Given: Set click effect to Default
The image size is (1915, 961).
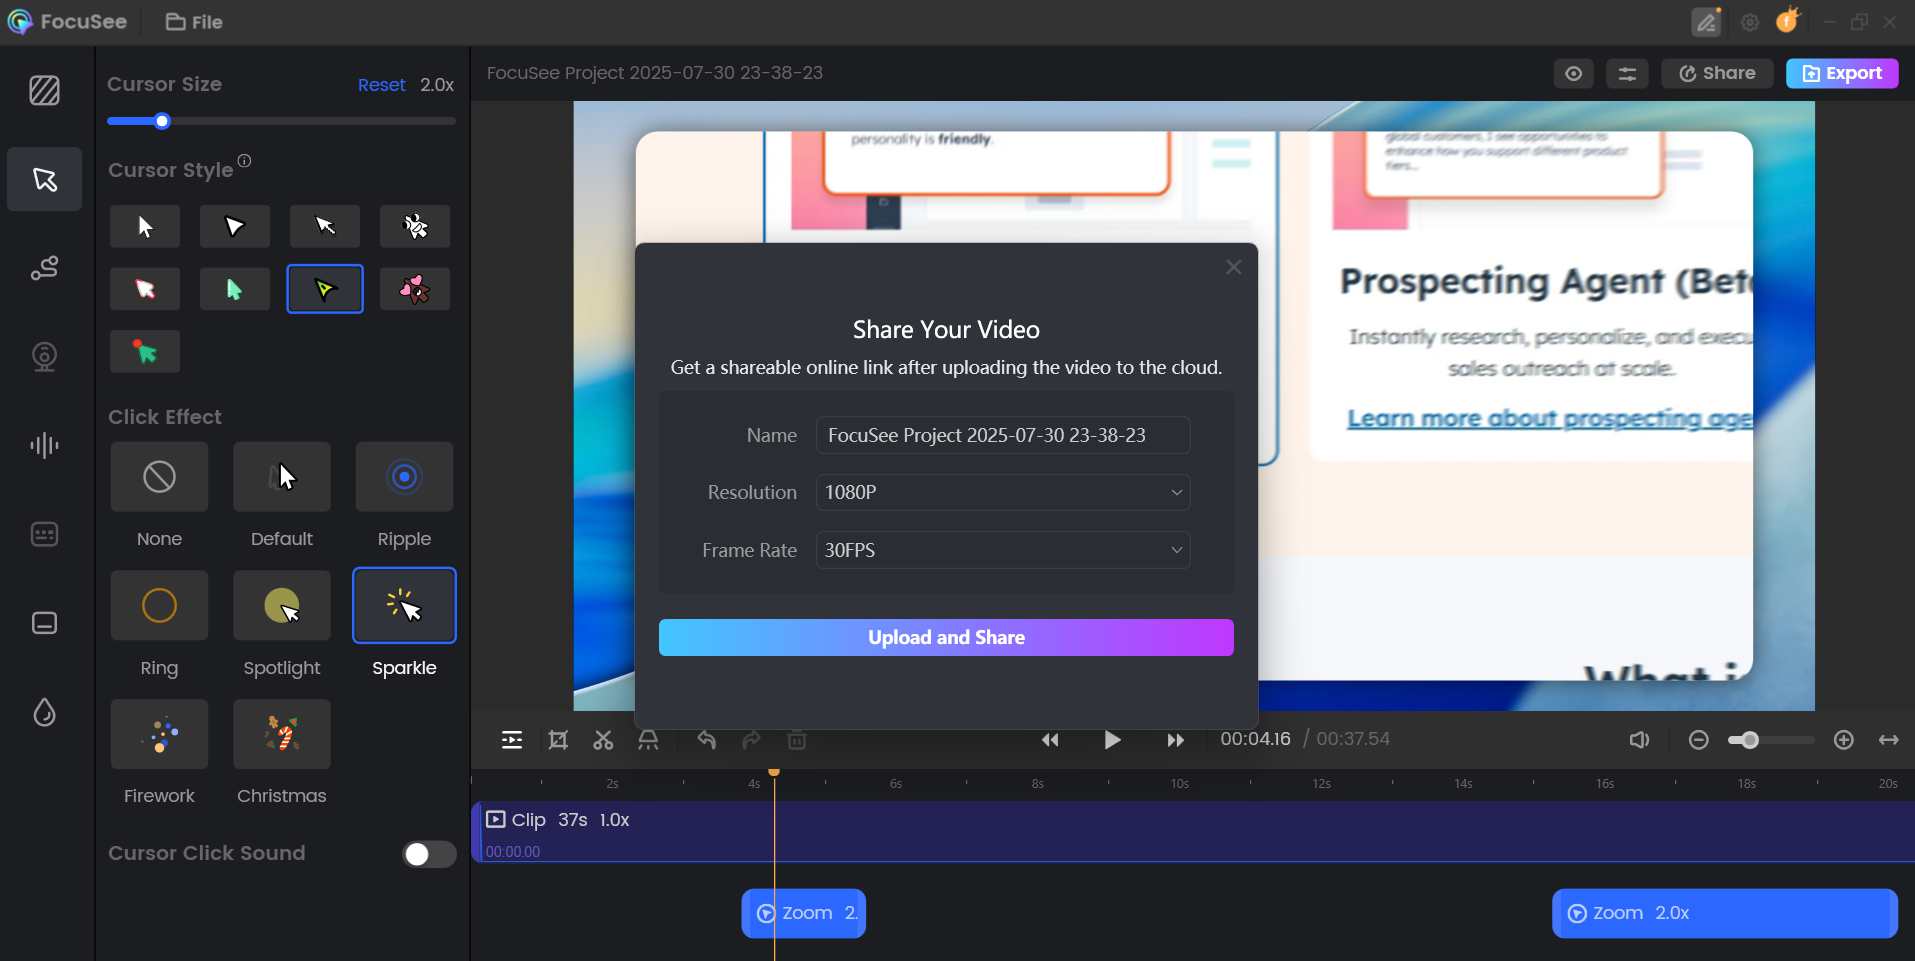Looking at the screenshot, I should 282,477.
